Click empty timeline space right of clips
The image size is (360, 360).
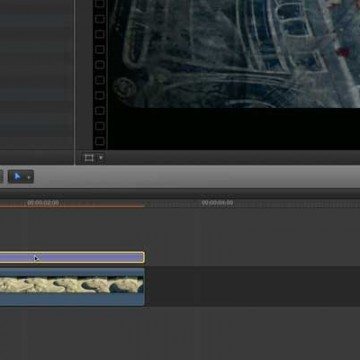tap(253, 286)
